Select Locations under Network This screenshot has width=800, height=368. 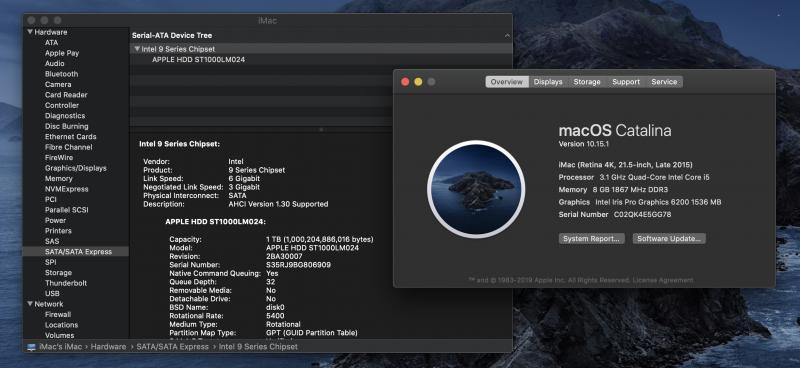coord(61,325)
